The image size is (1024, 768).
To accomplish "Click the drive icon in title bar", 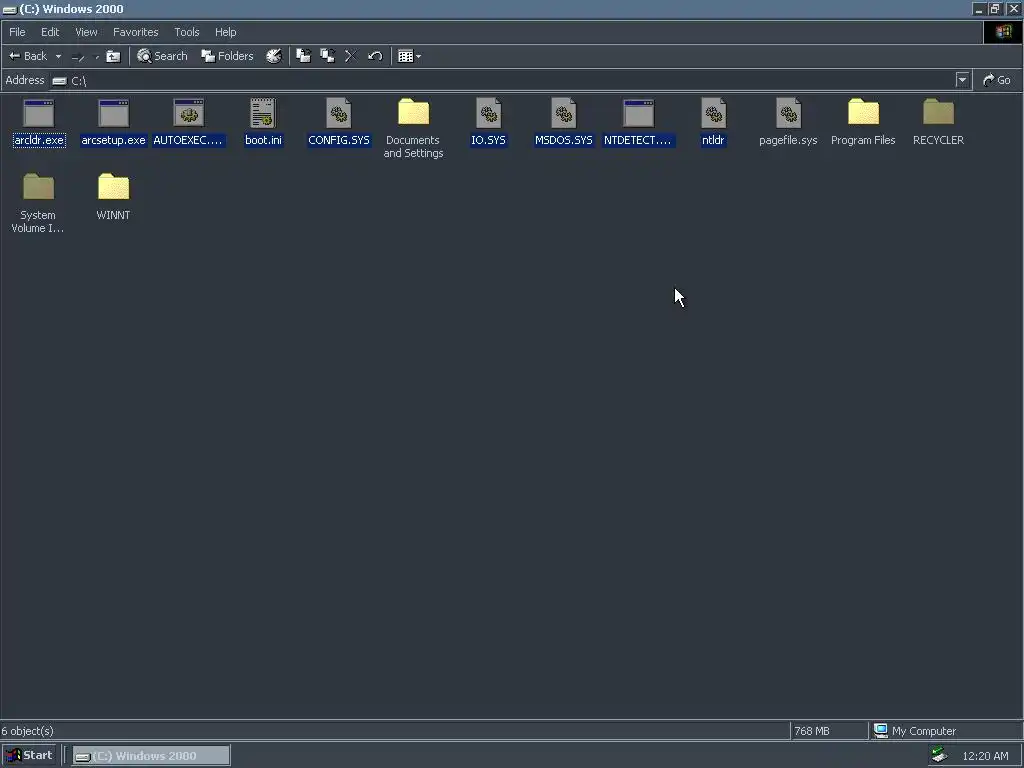I will [x=9, y=9].
